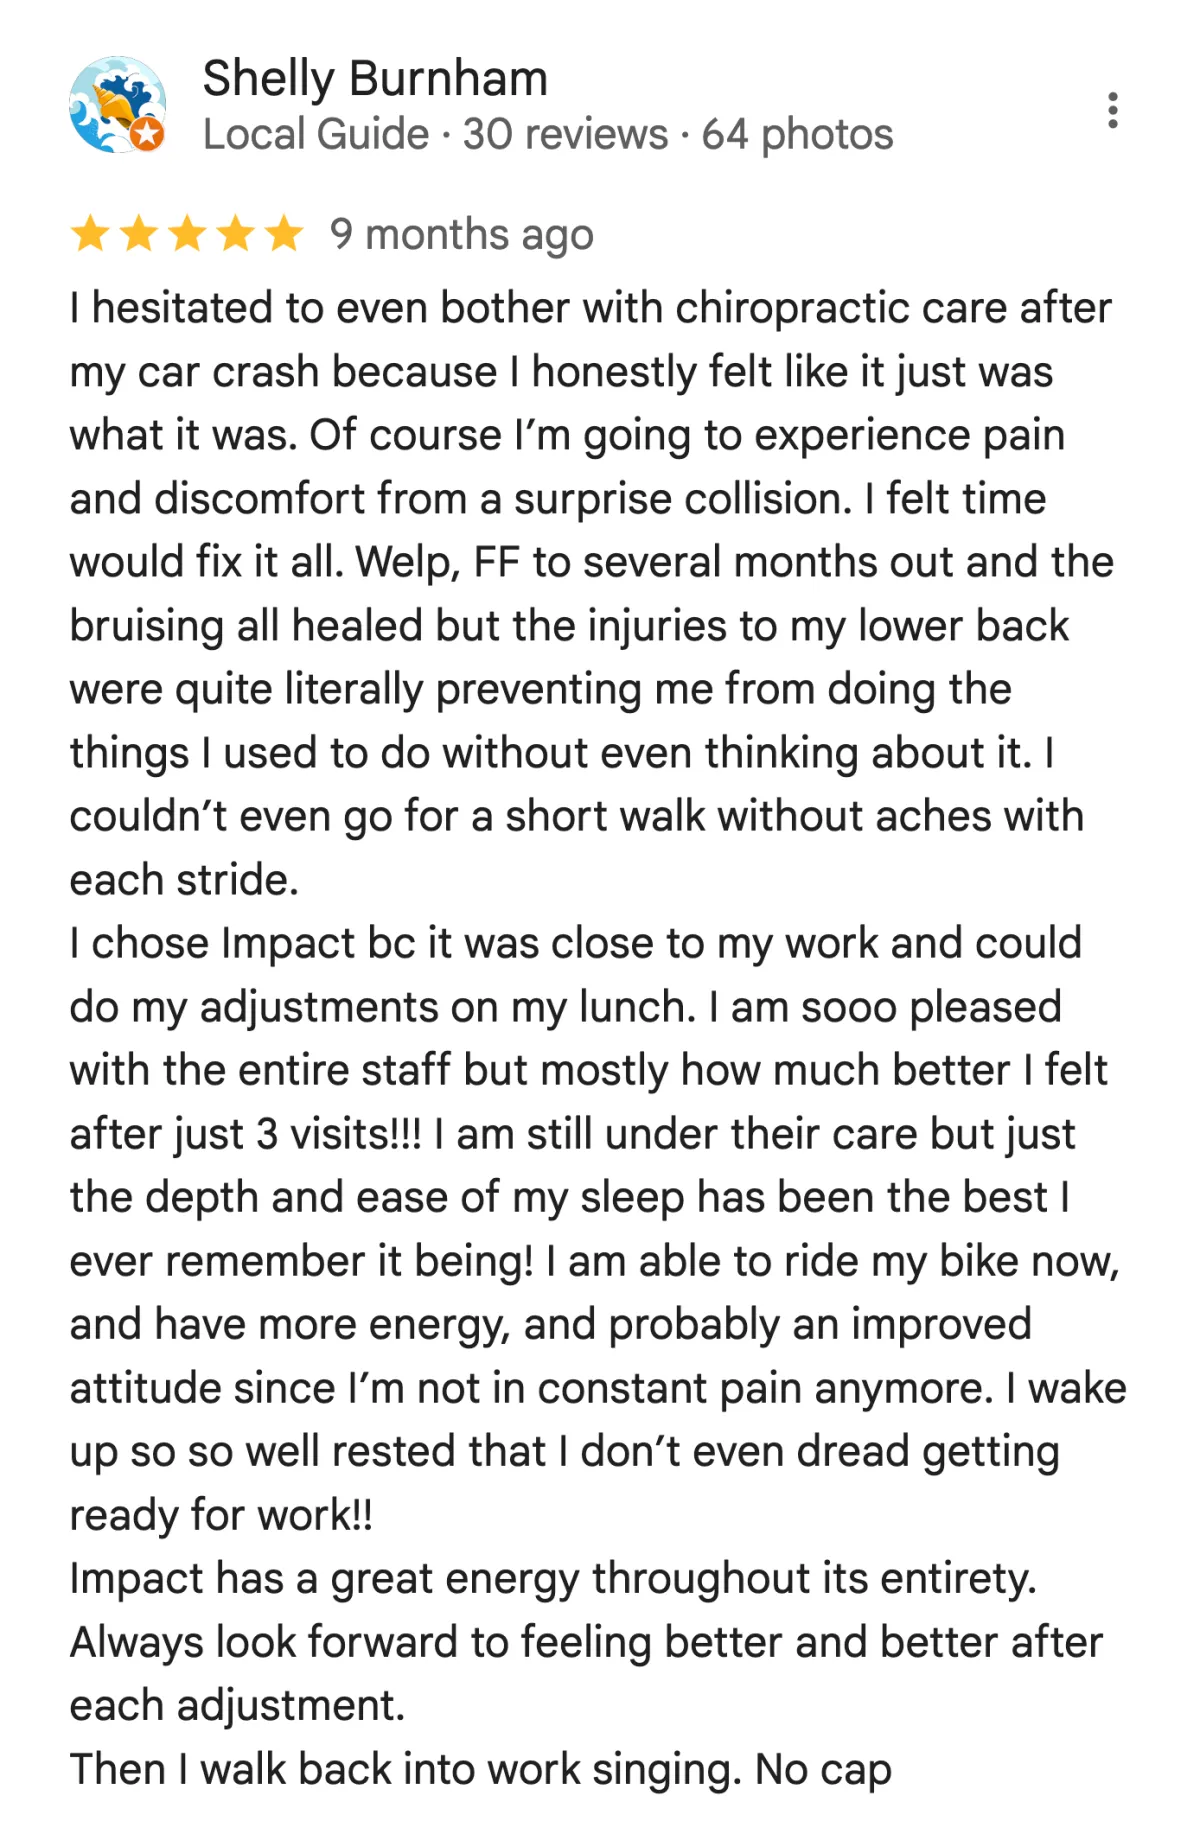Screen dimensions: 1200x1834
Task: Click the text 'ready for work!!'
Action: point(221,1516)
